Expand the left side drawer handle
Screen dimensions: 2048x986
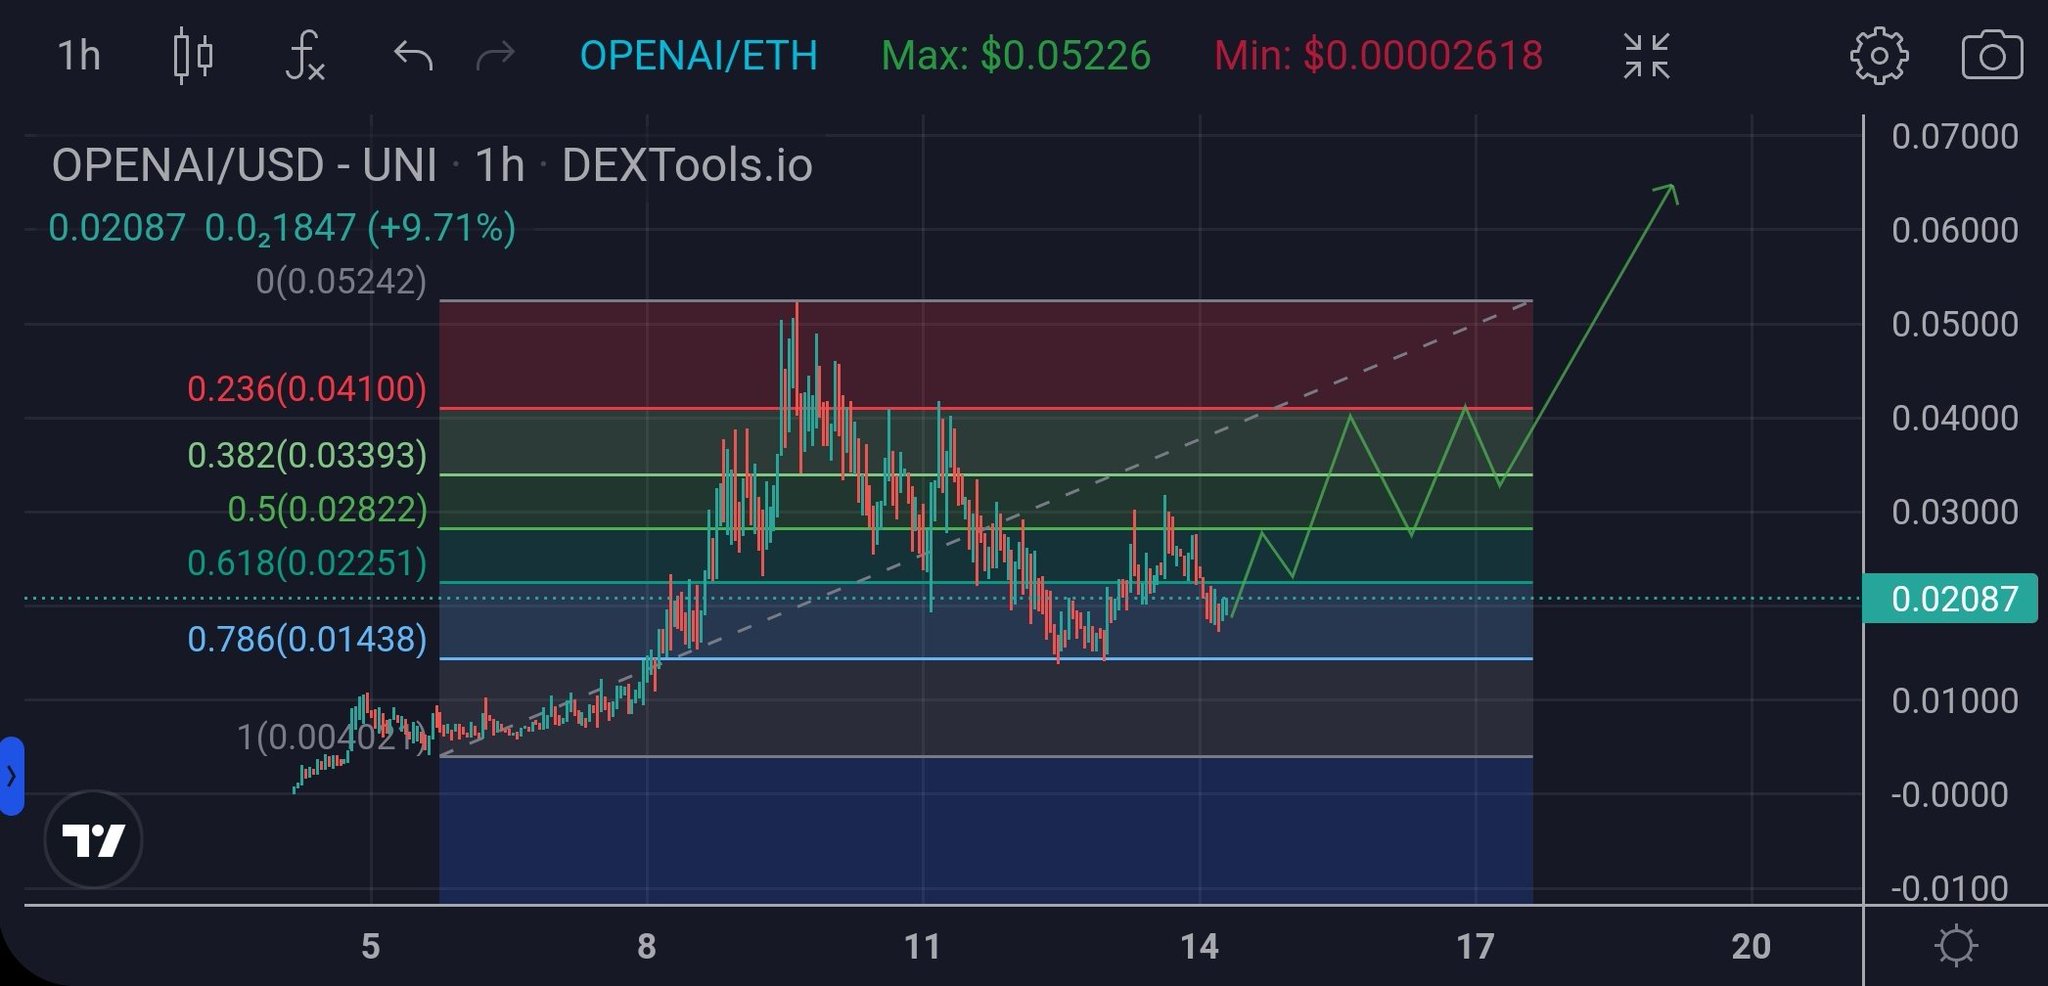click(11, 776)
